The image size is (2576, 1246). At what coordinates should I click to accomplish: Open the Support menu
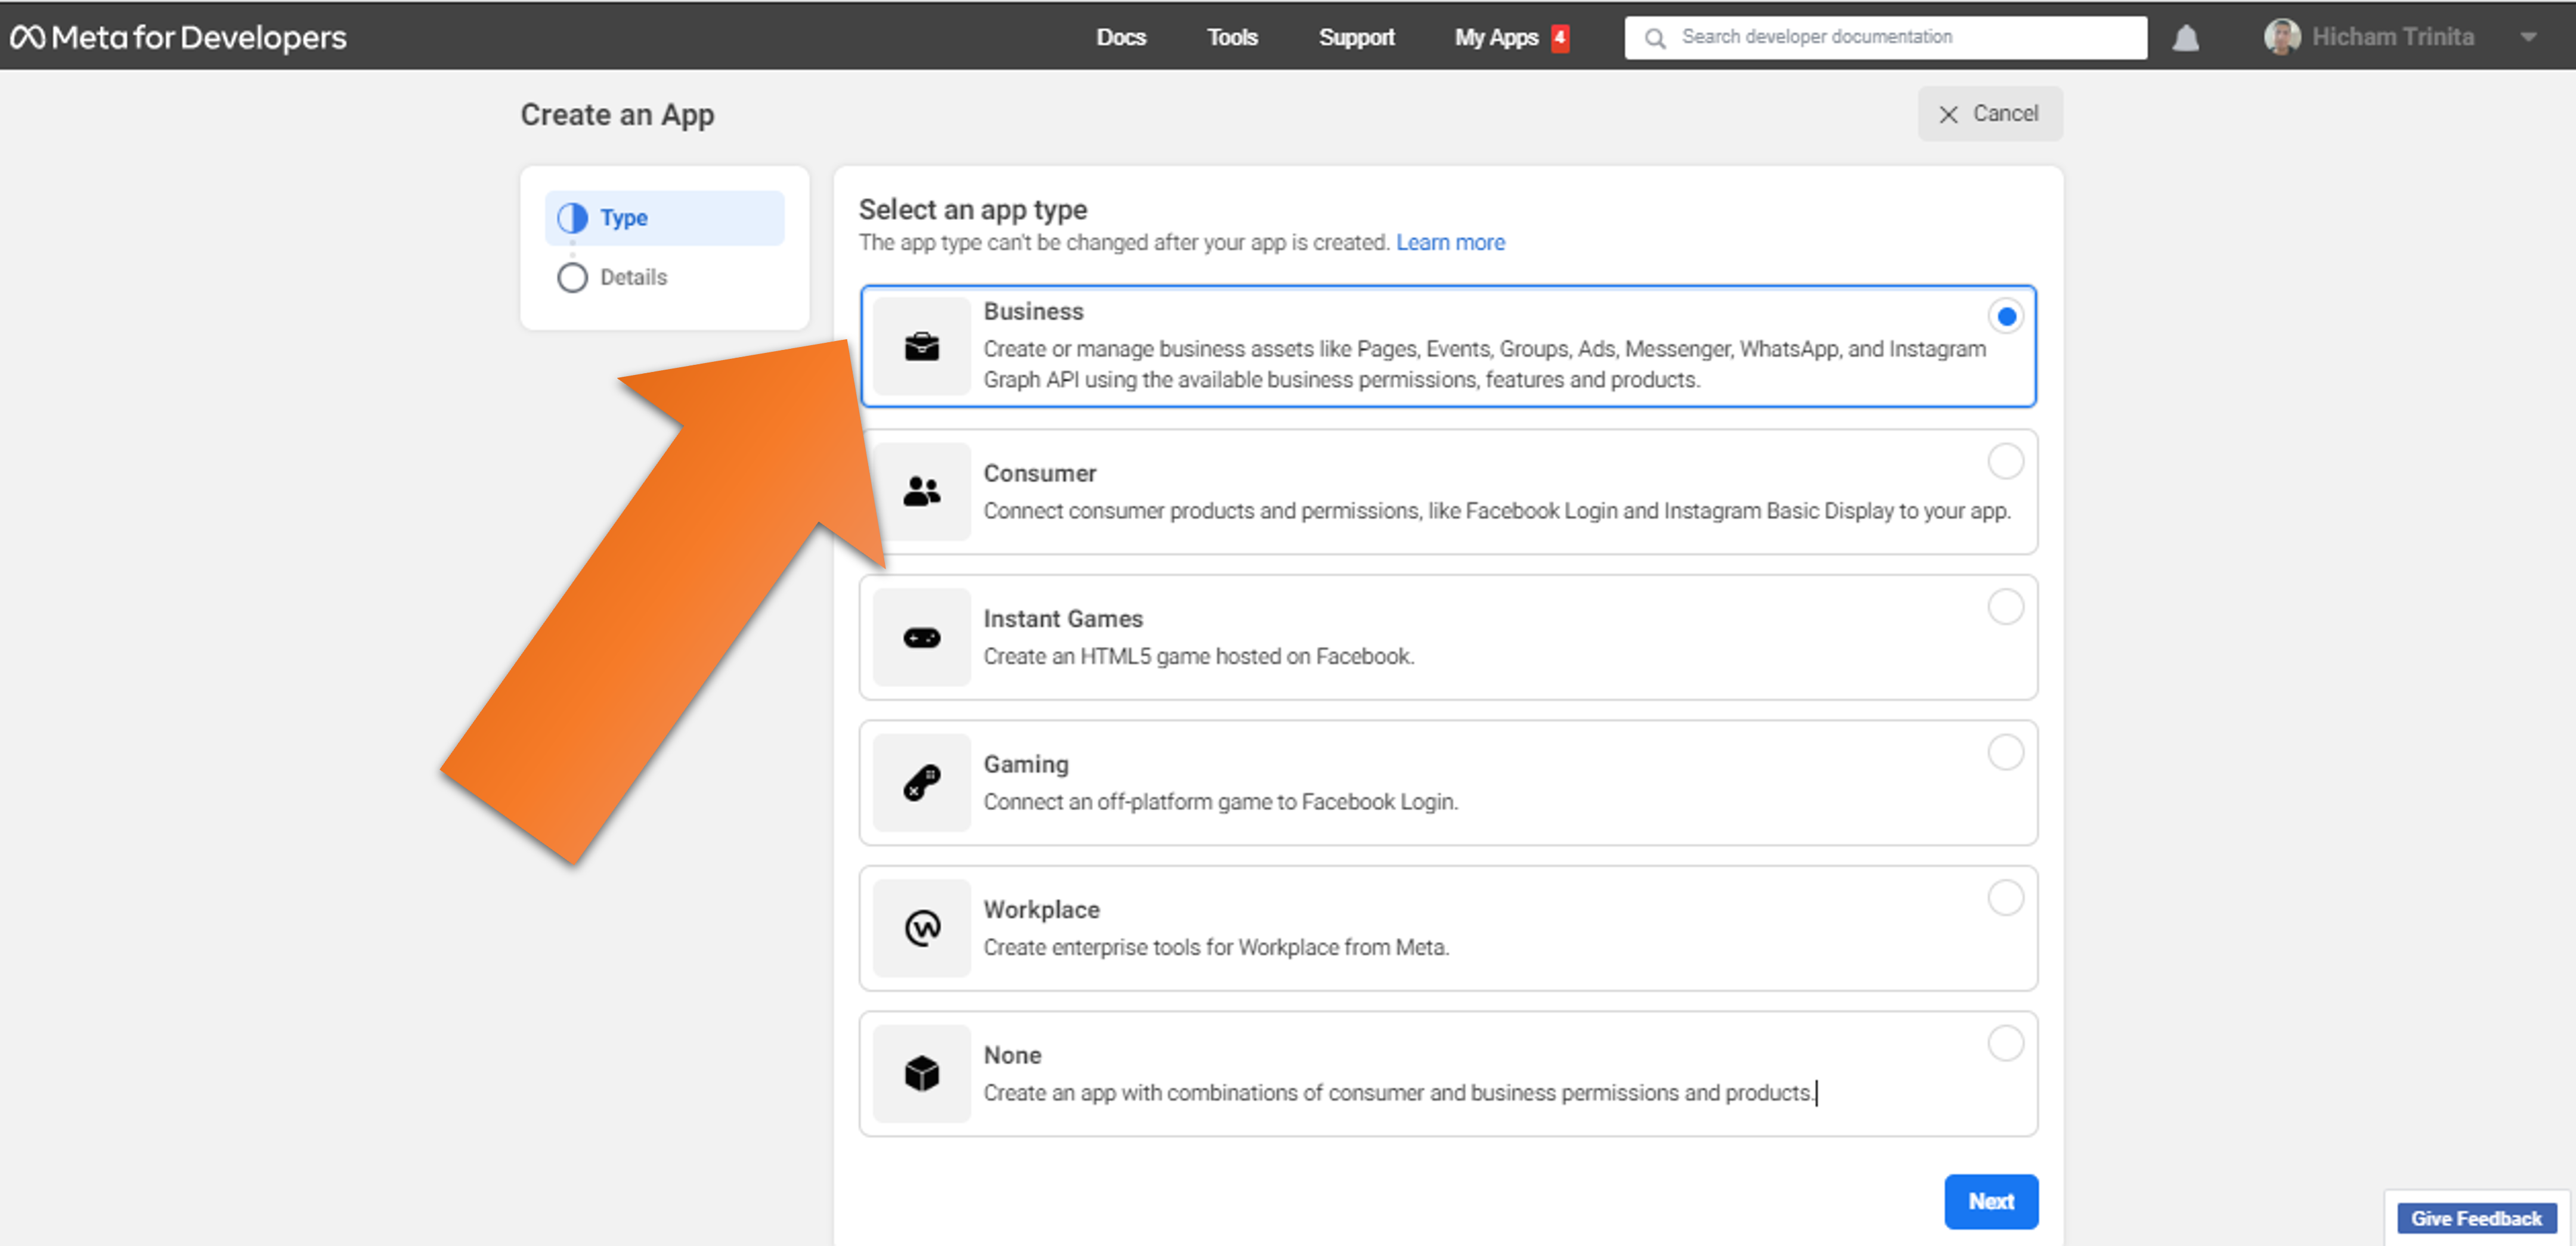pos(1356,38)
